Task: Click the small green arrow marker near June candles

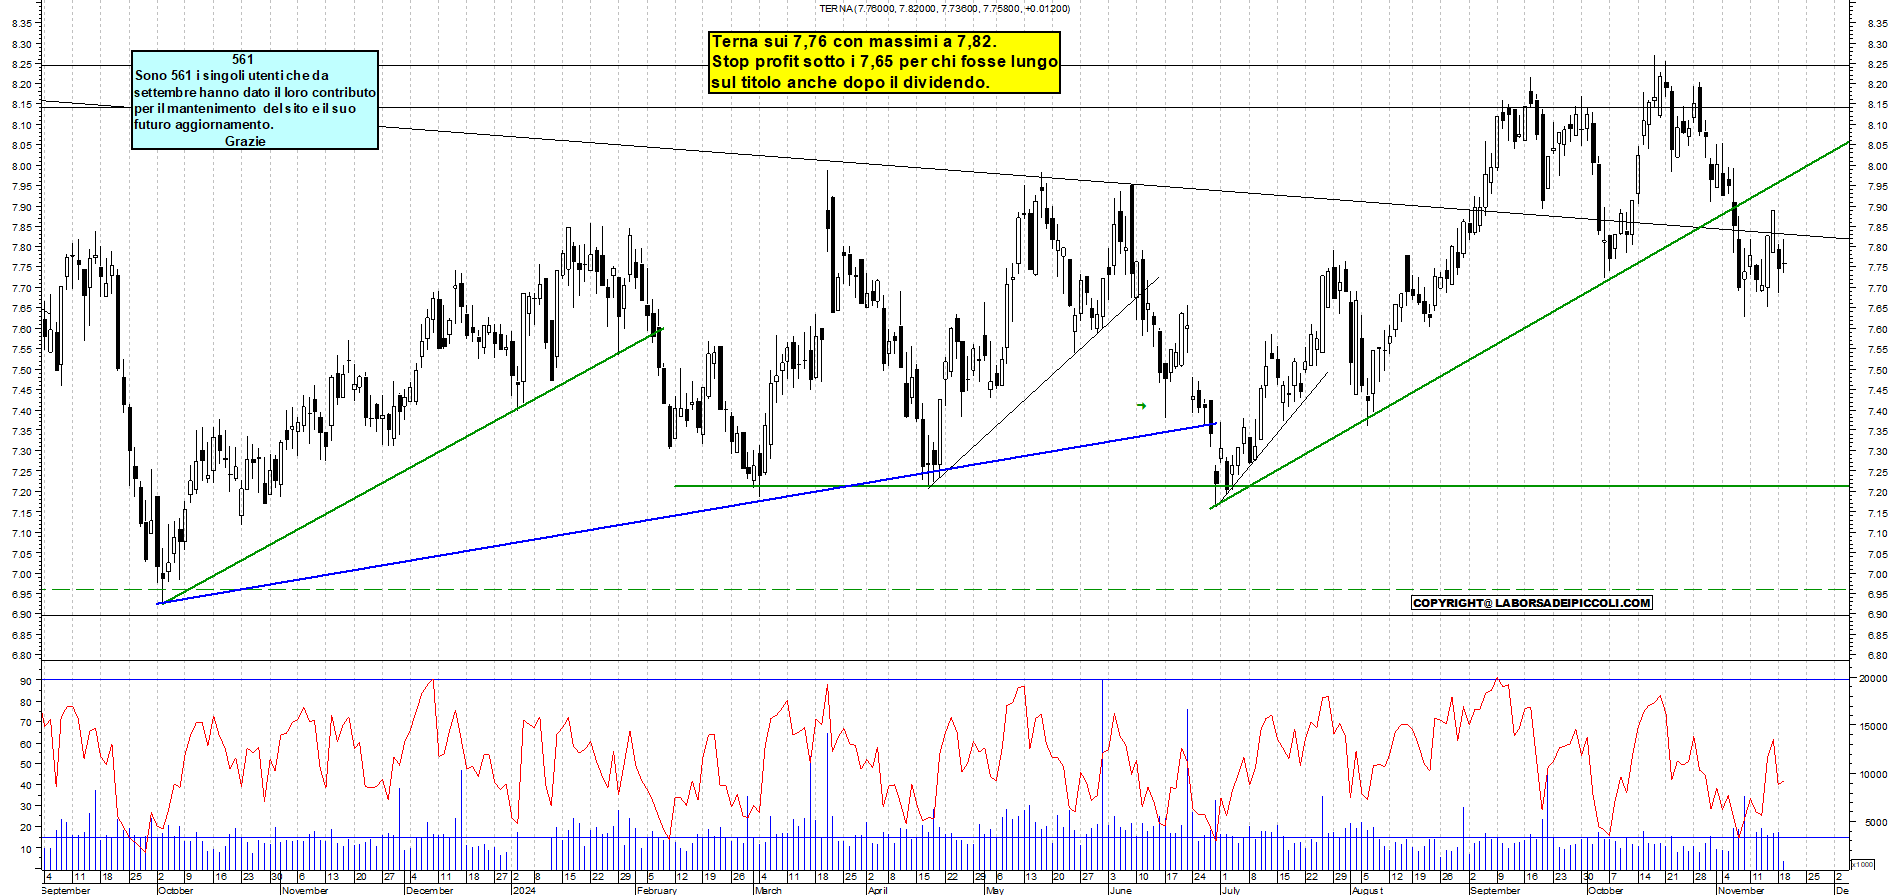Action: pyautogui.click(x=1142, y=405)
